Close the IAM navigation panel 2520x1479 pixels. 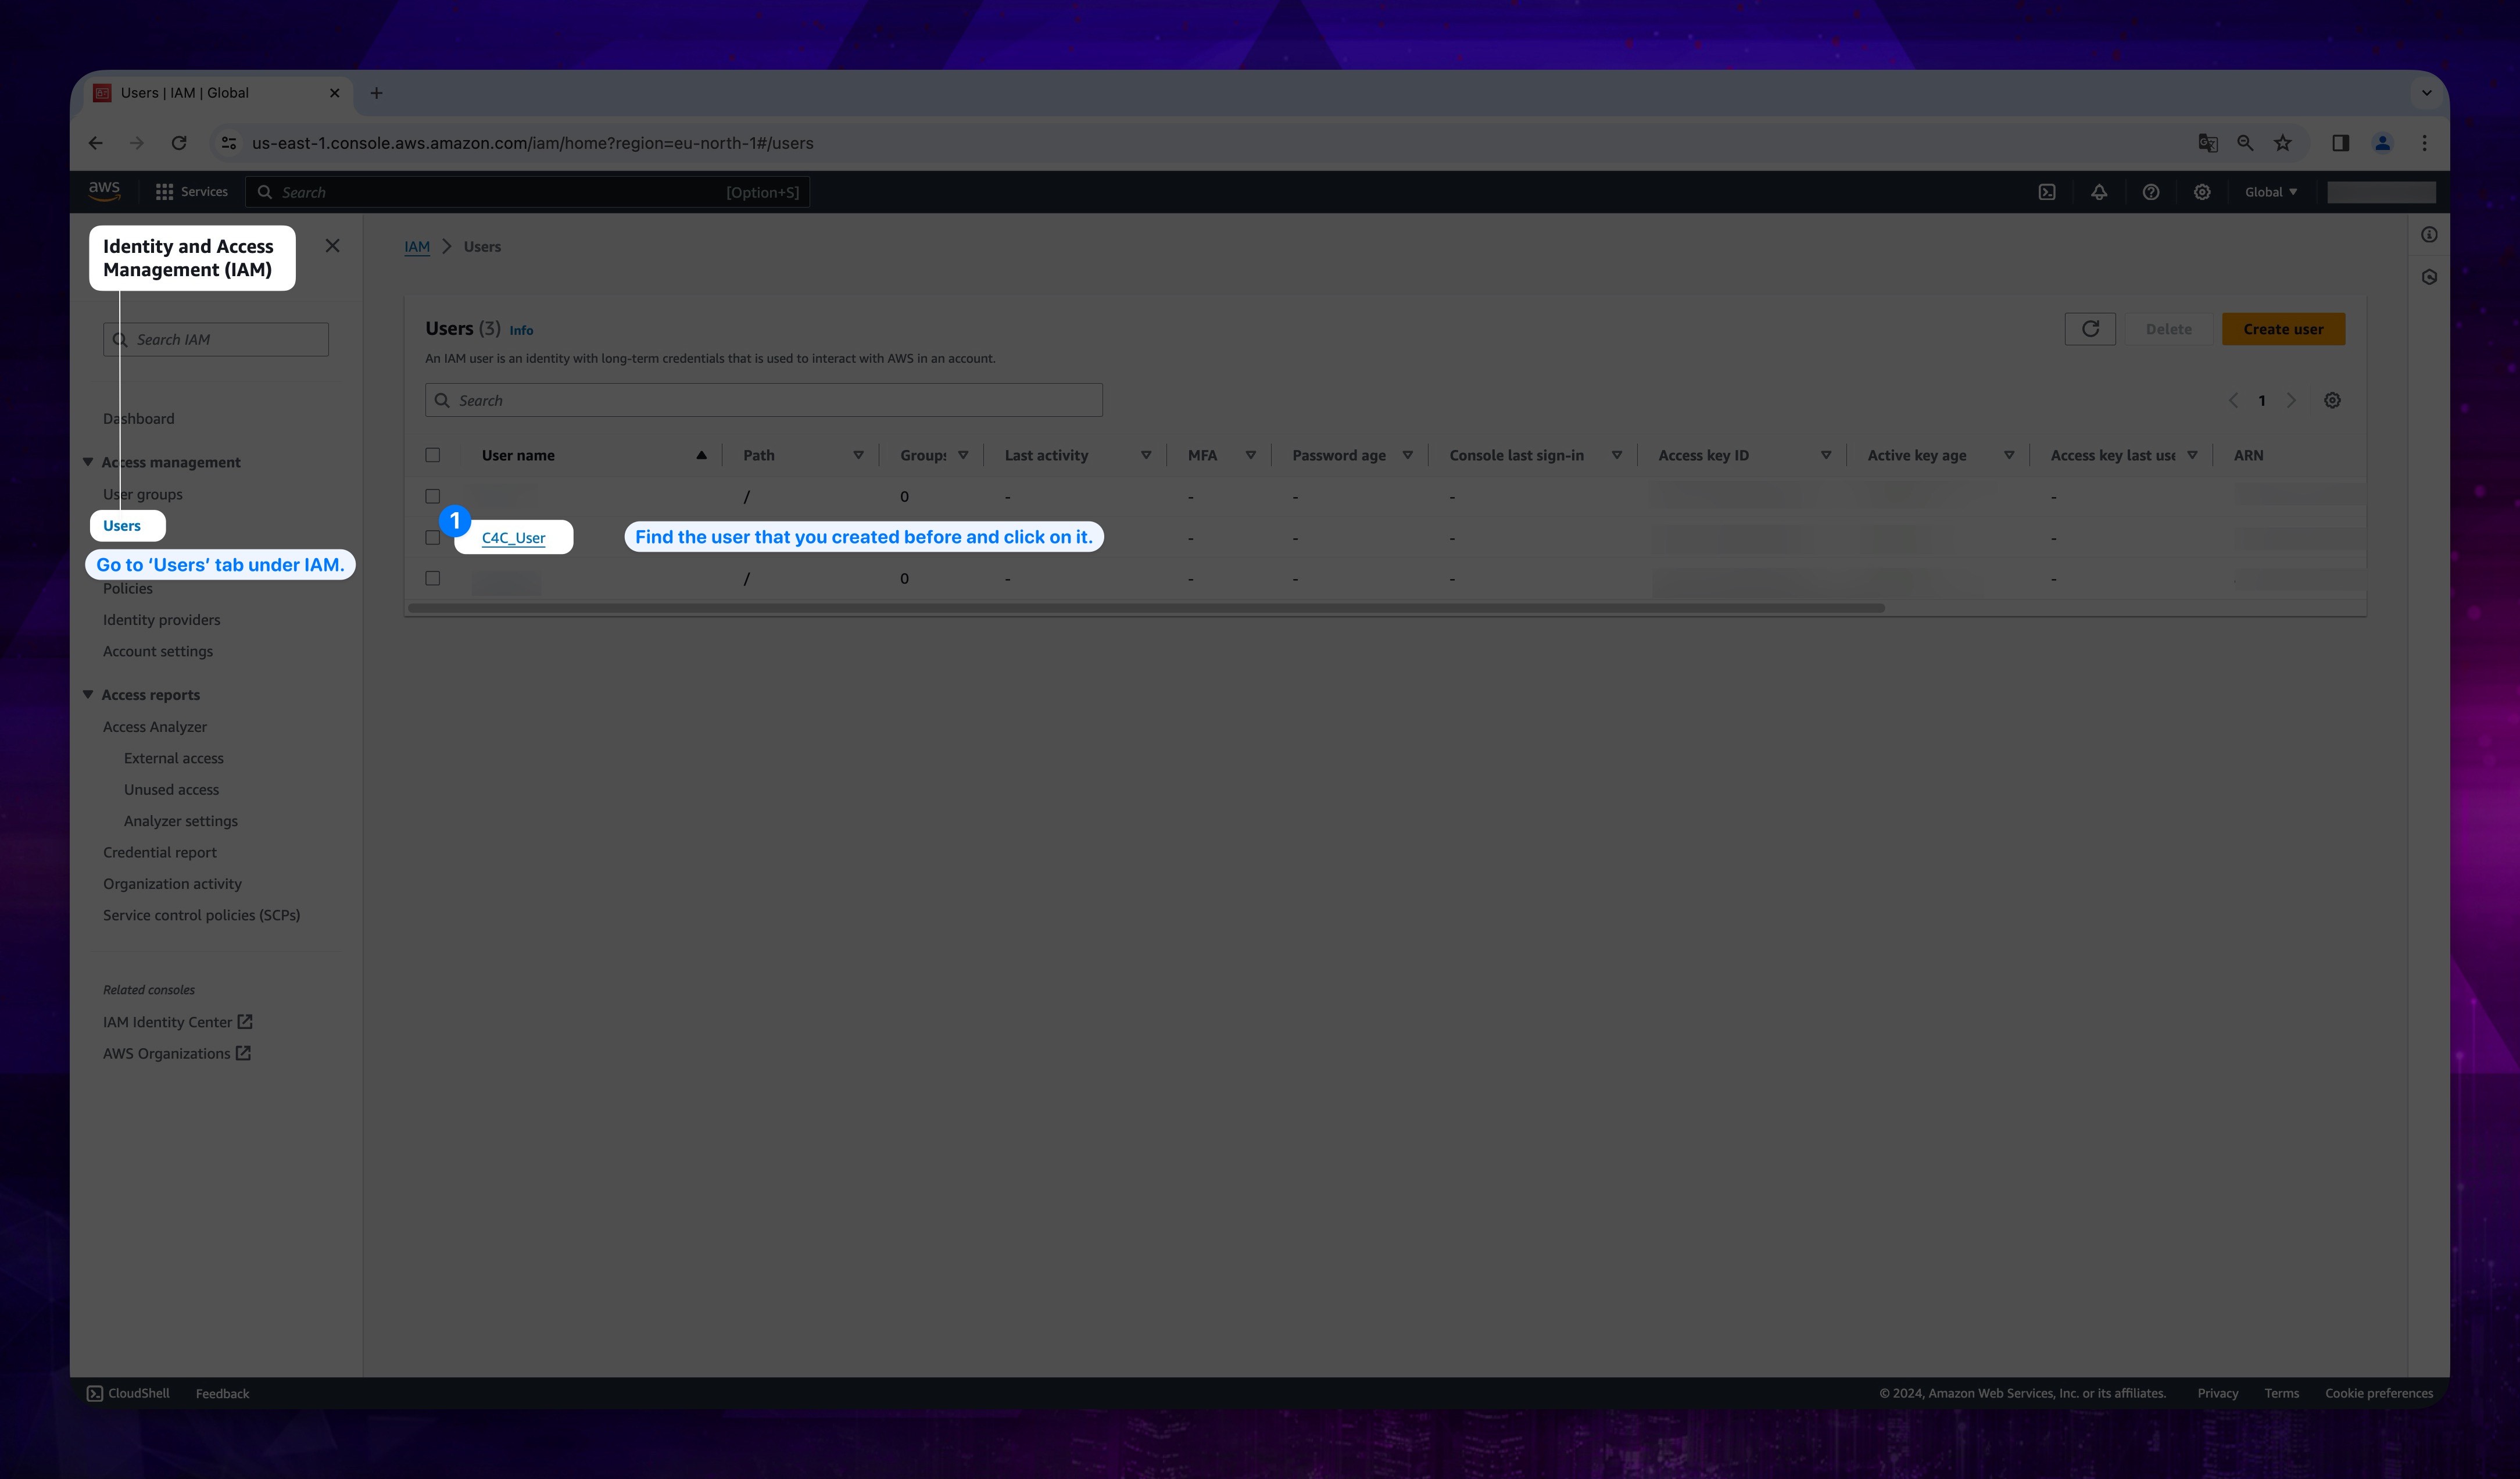coord(333,246)
